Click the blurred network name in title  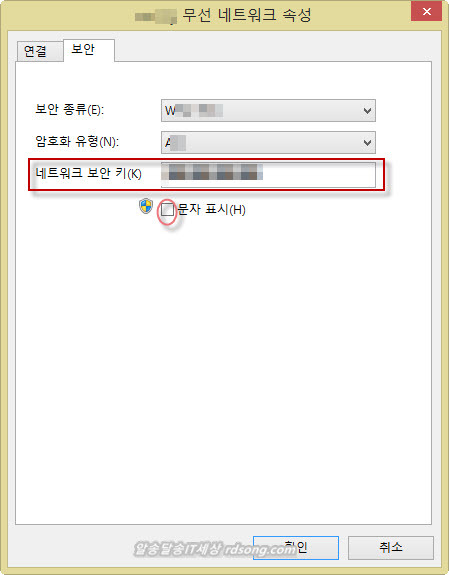click(x=156, y=17)
